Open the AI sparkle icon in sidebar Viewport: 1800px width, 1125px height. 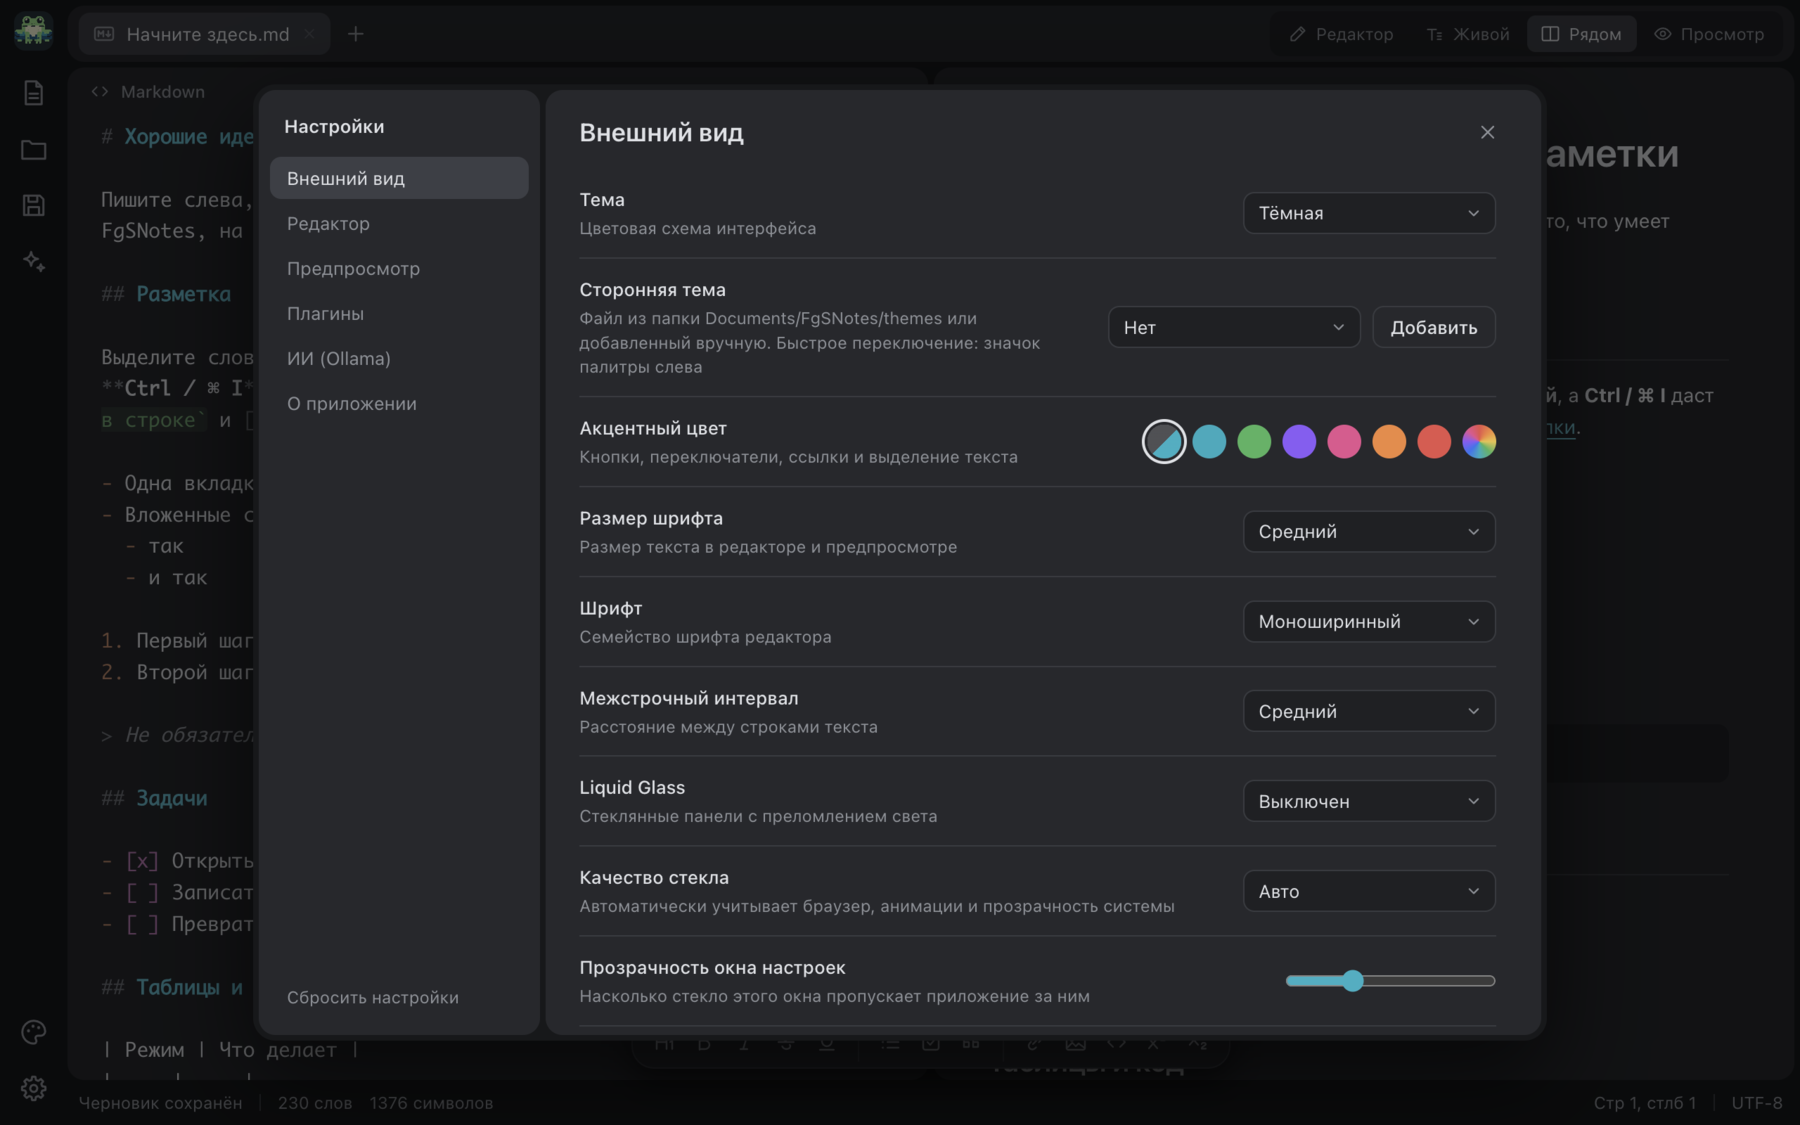[x=33, y=261]
